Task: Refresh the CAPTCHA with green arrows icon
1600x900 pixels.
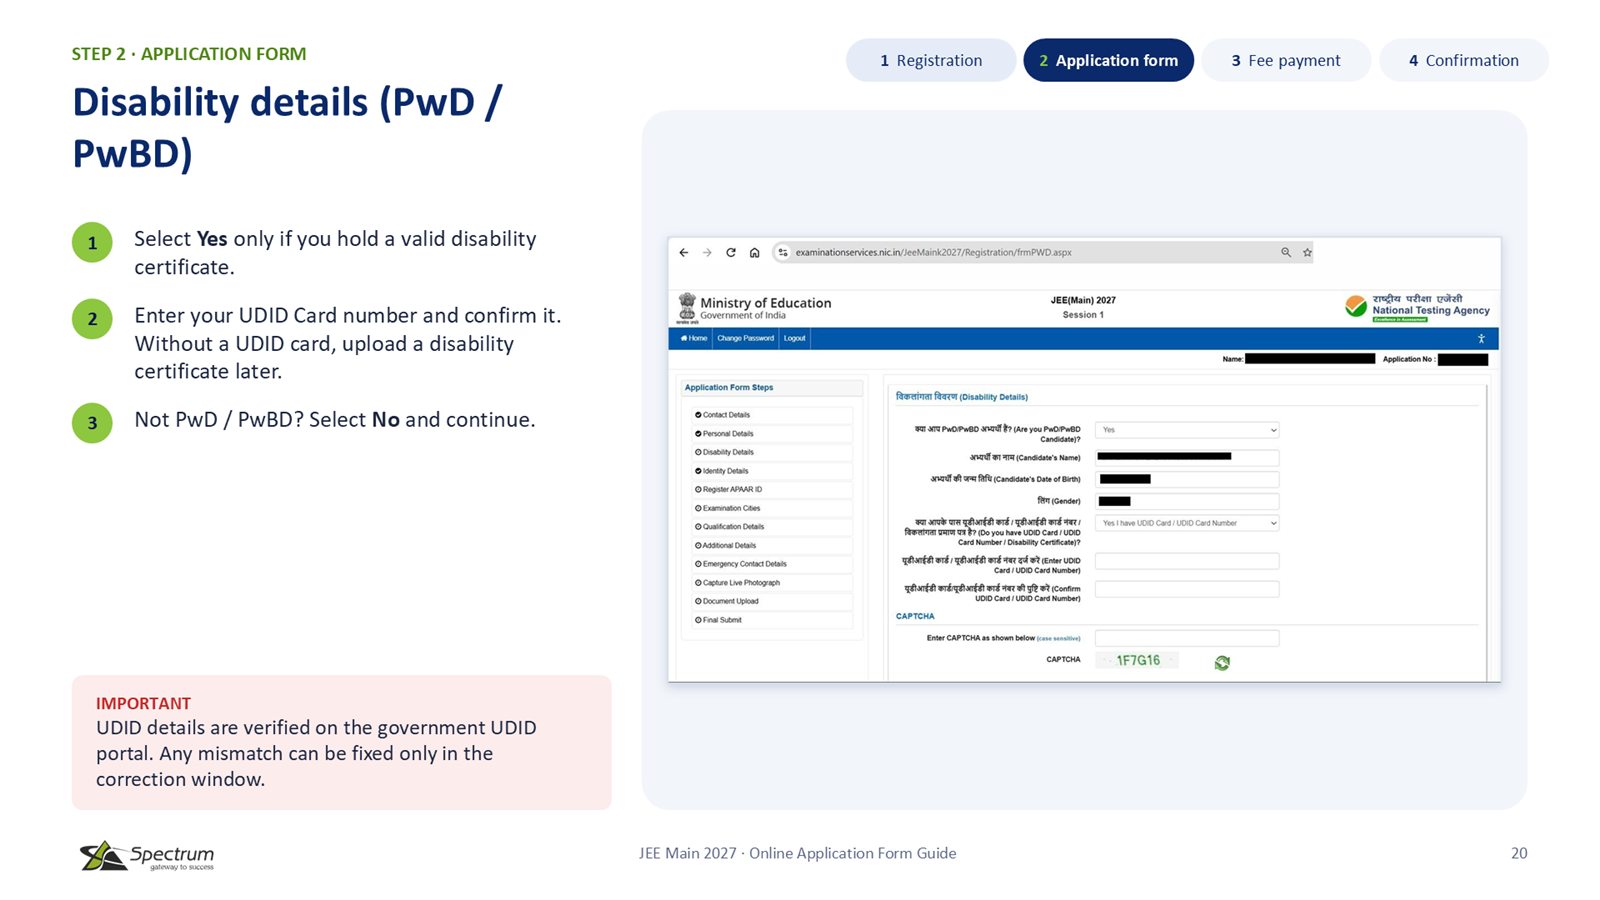Action: [x=1222, y=662]
